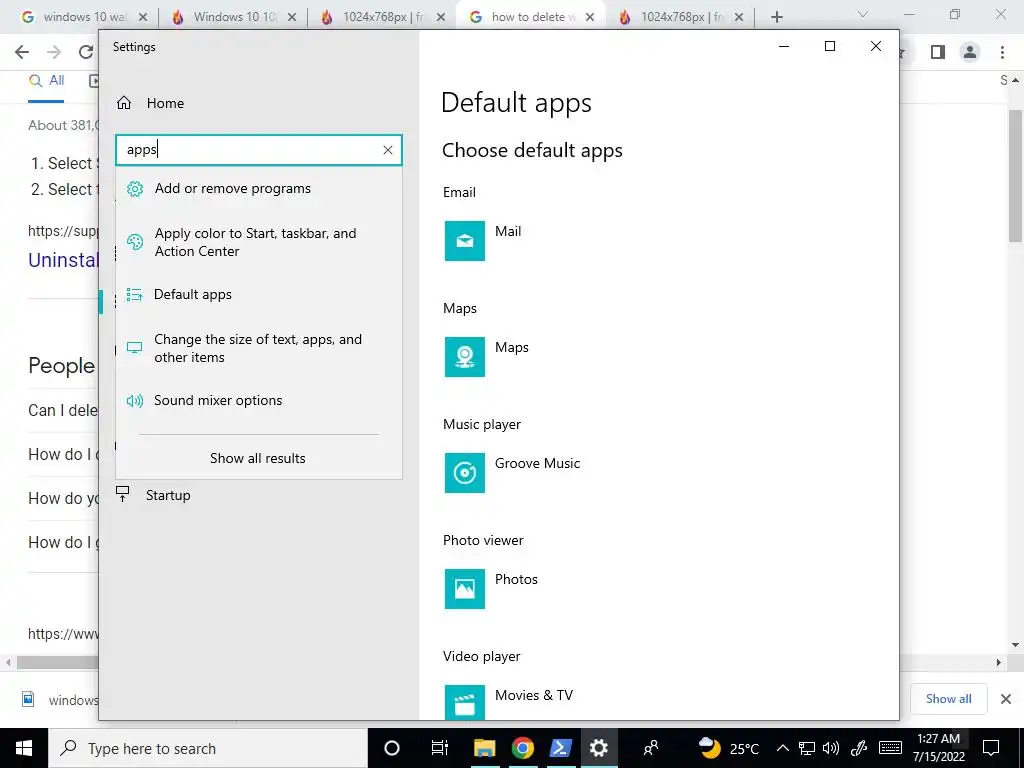
Task: Click the Movies & TV icon under Video player
Action: coord(465,702)
